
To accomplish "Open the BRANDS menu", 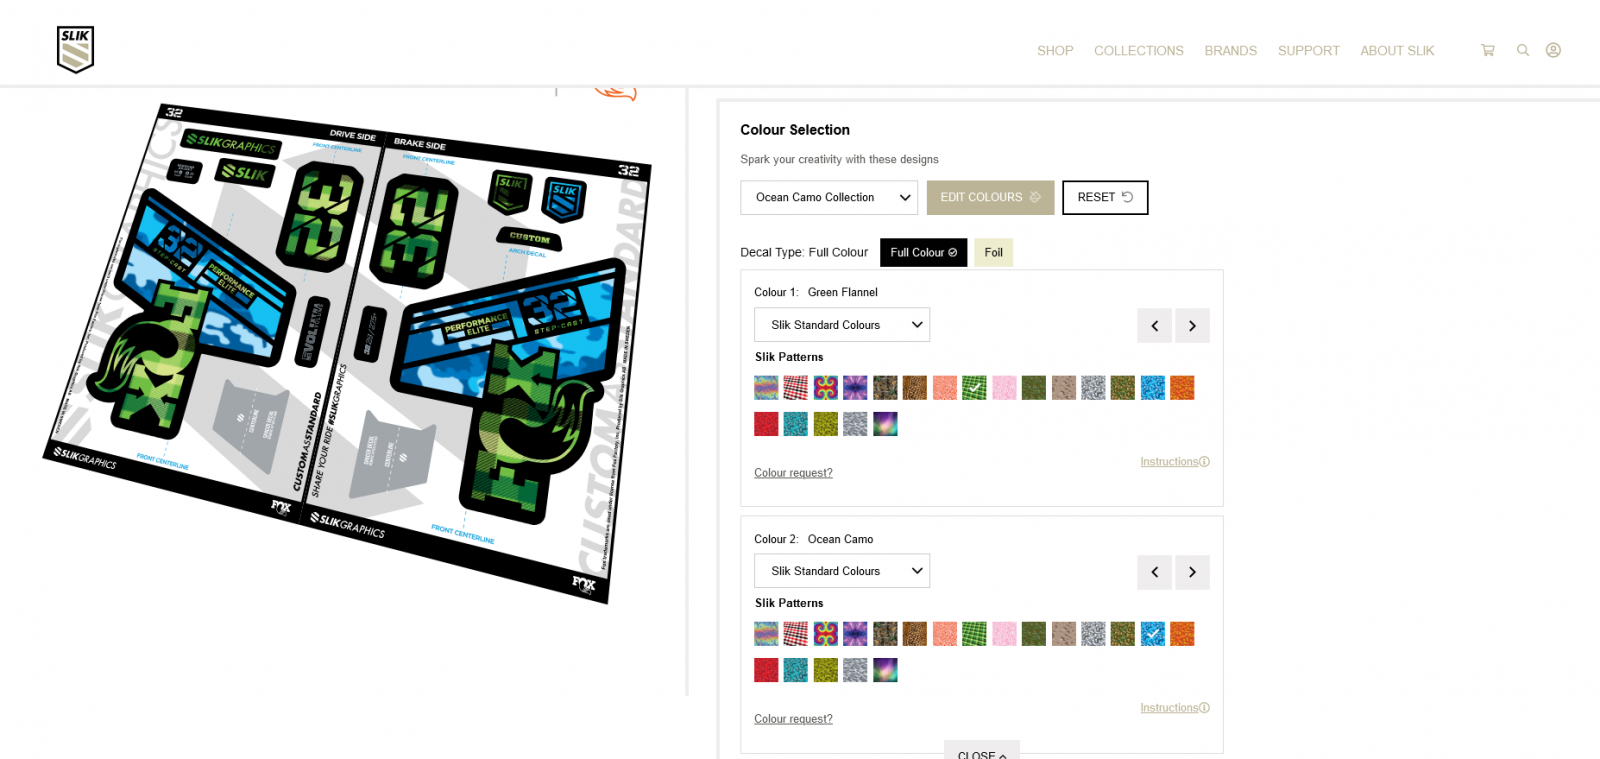I will [x=1230, y=51].
